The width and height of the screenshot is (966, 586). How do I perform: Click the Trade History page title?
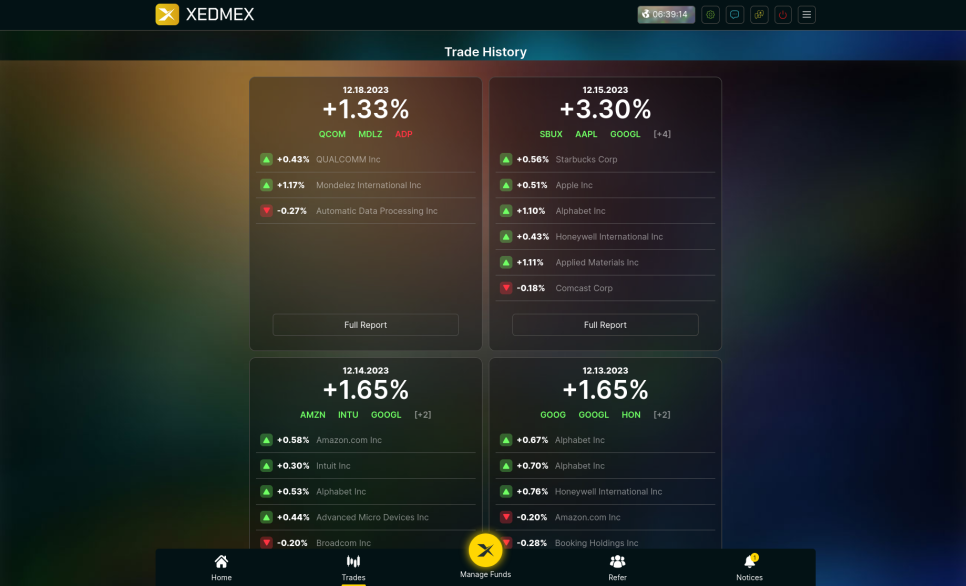[x=485, y=52]
